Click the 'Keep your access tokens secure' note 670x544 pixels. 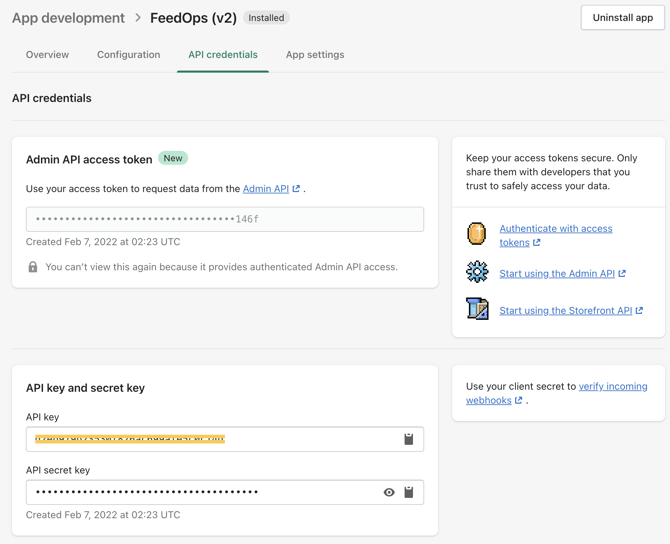point(552,172)
